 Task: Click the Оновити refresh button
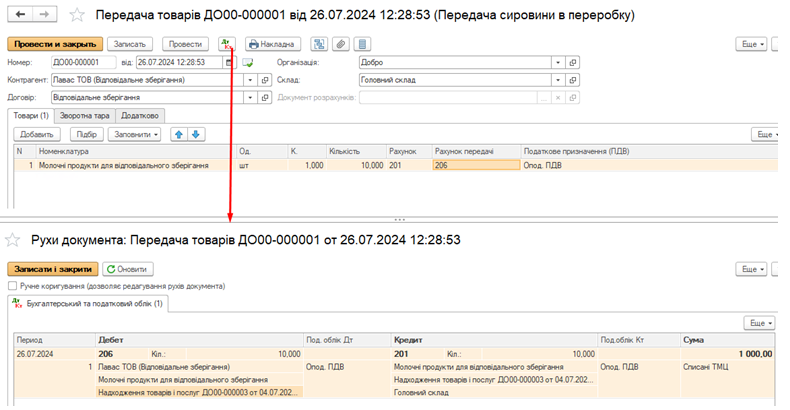pos(128,269)
